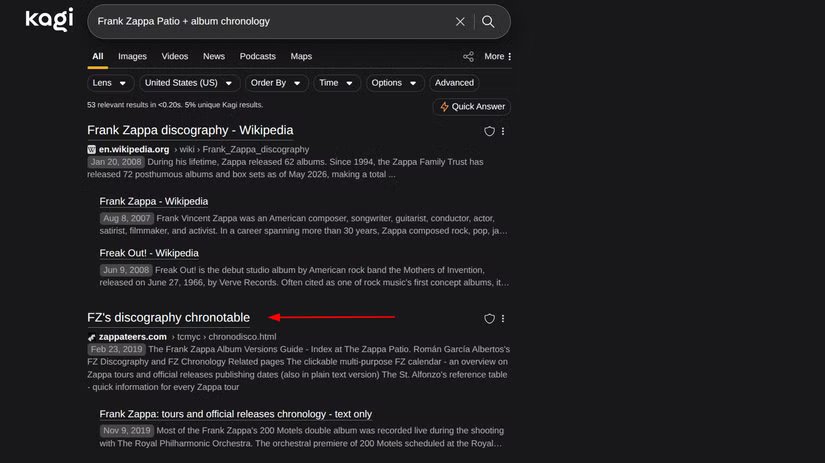Screen dimensions: 825x463
Task: Click the Wikipedia favicon beside en.wikipedia.org
Action: pyautogui.click(x=92, y=149)
